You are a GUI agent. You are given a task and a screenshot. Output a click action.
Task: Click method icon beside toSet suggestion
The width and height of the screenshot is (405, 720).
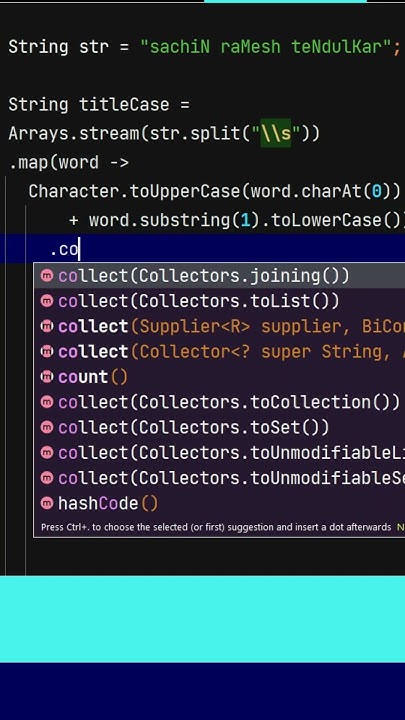[47, 428]
